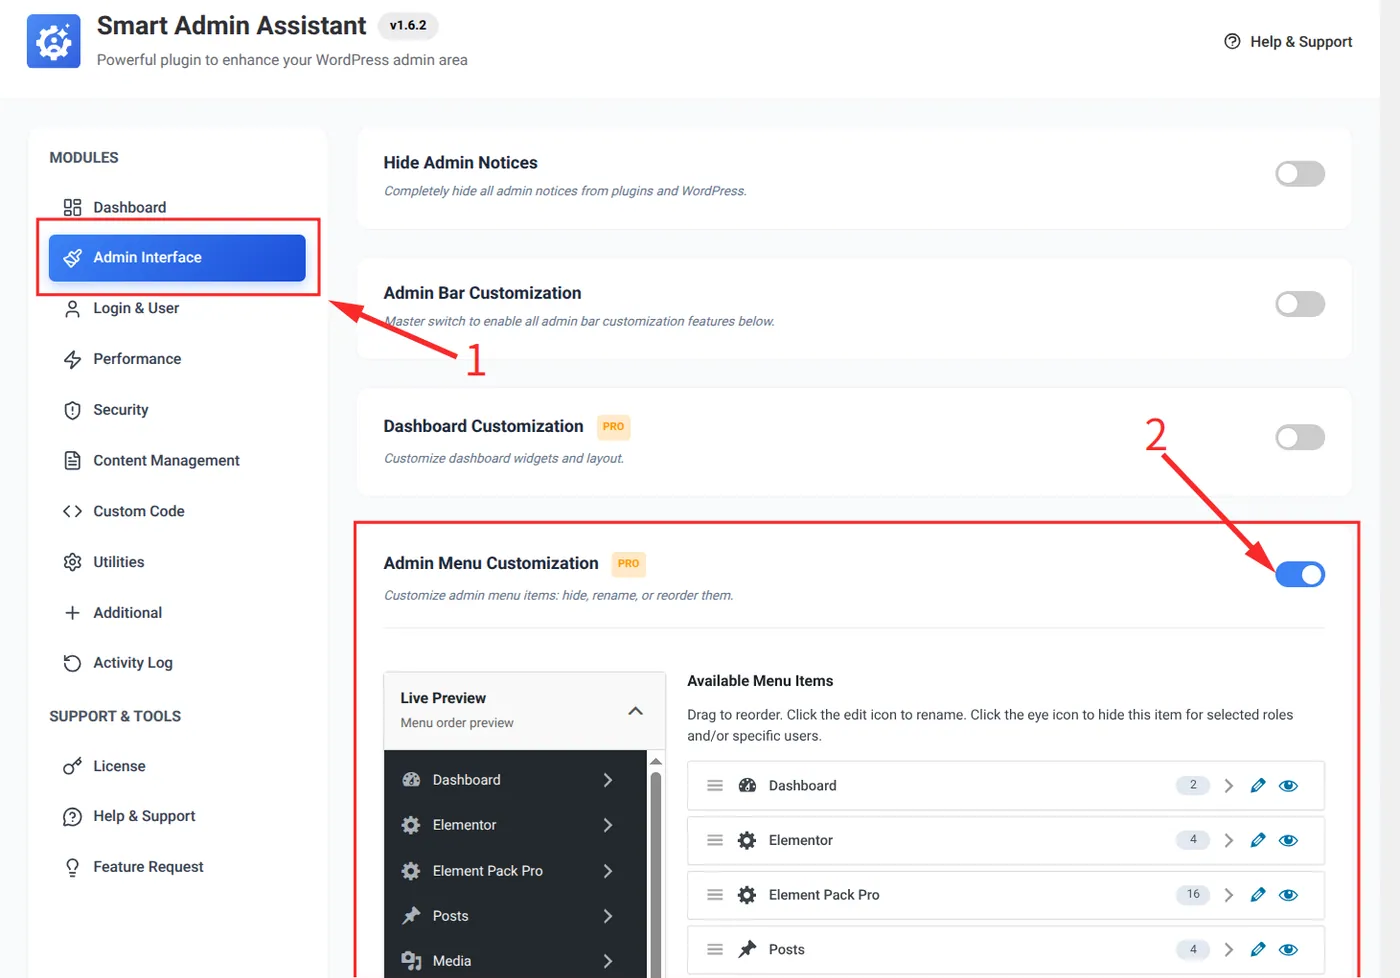Click the Performance lightning bolt icon
The width and height of the screenshot is (1400, 978).
(72, 359)
